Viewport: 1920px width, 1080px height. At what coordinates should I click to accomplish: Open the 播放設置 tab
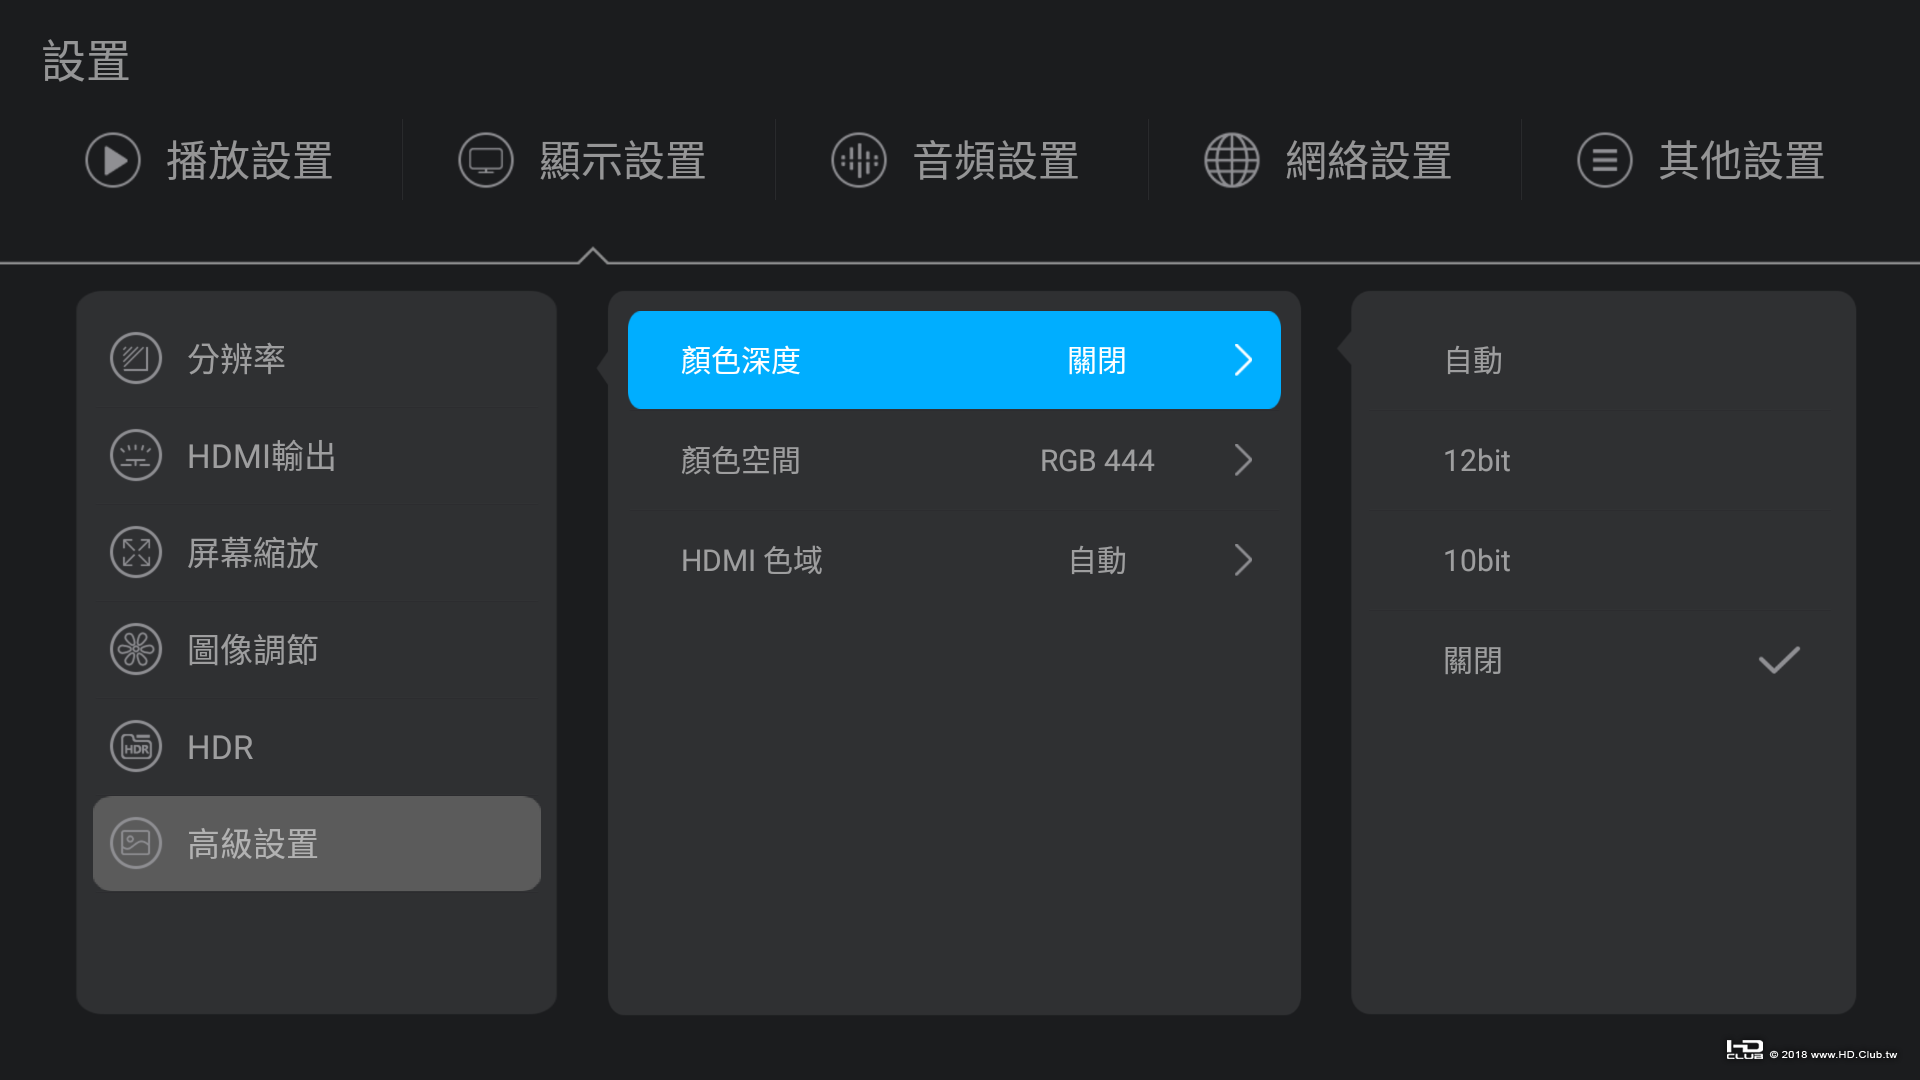(x=210, y=160)
